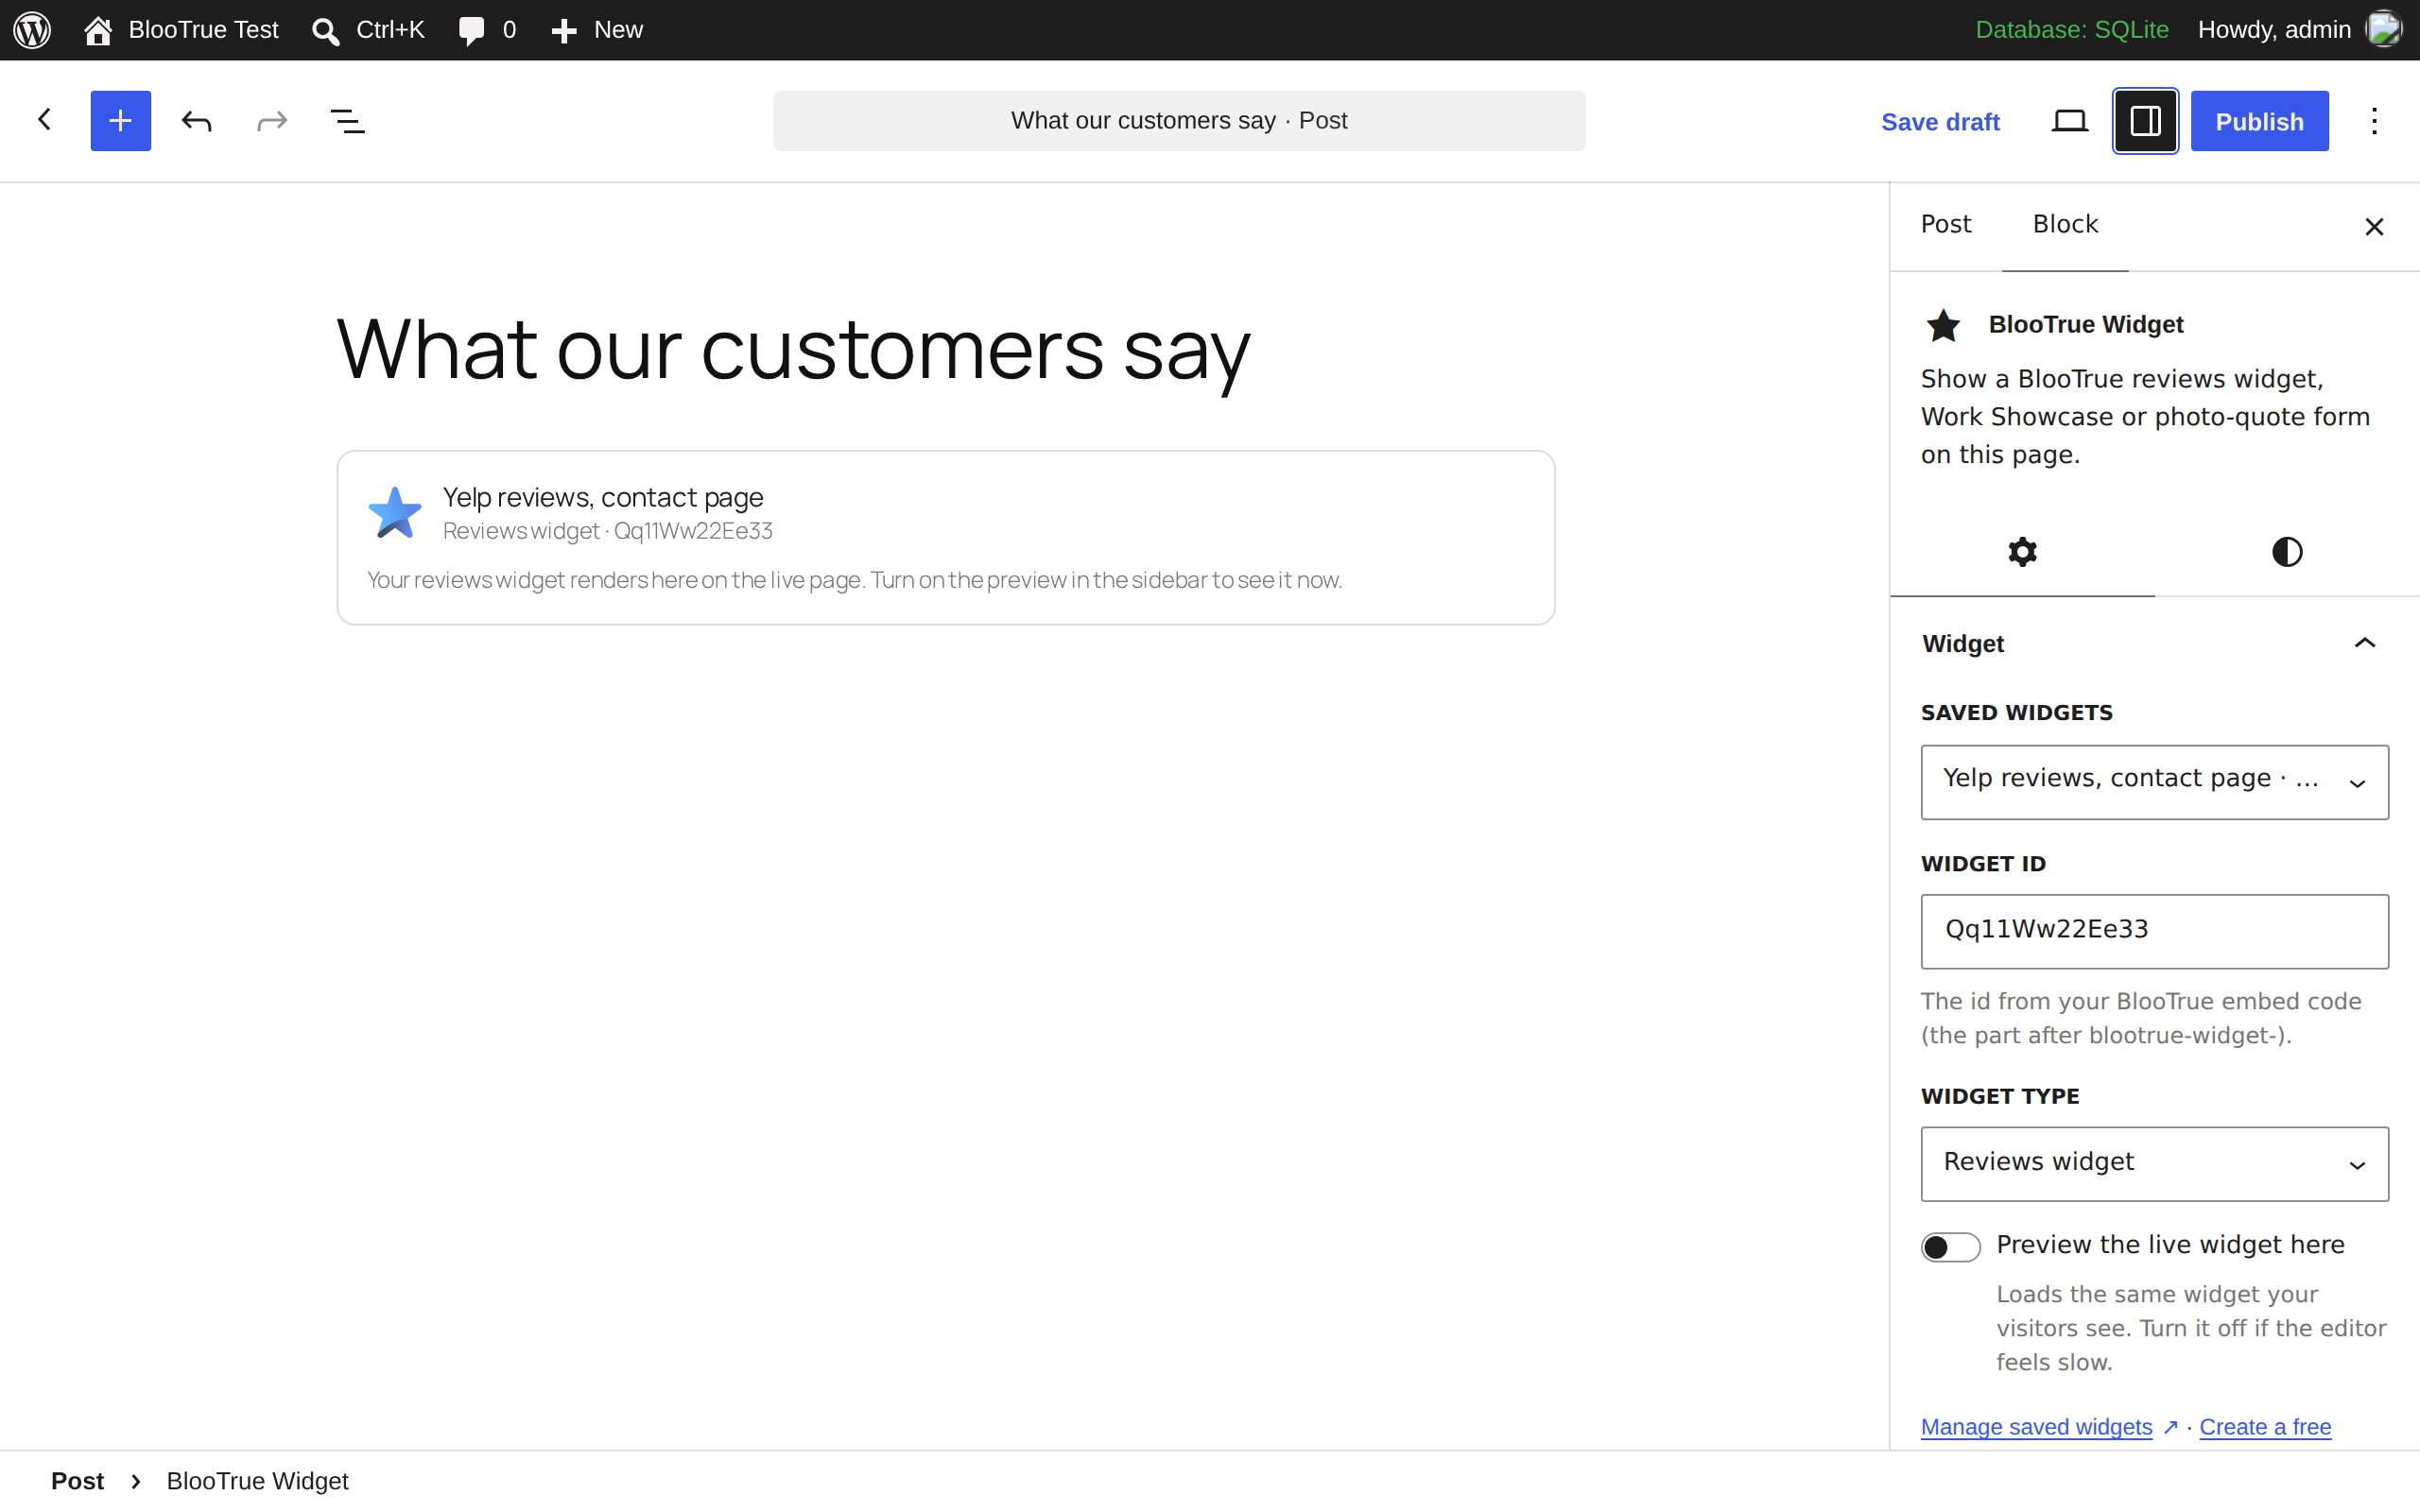The image size is (2420, 1512).
Task: Click BlooTrue Widget in the breadcrumb
Action: pos(257,1481)
